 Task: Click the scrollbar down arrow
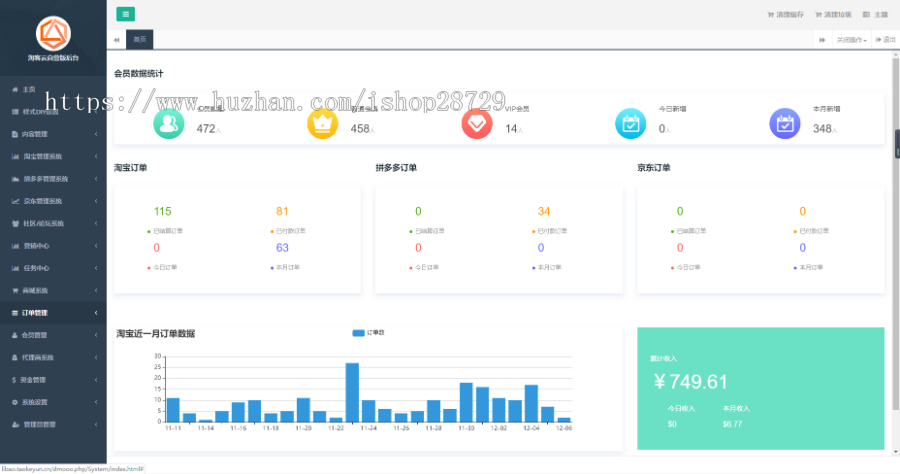click(895, 452)
